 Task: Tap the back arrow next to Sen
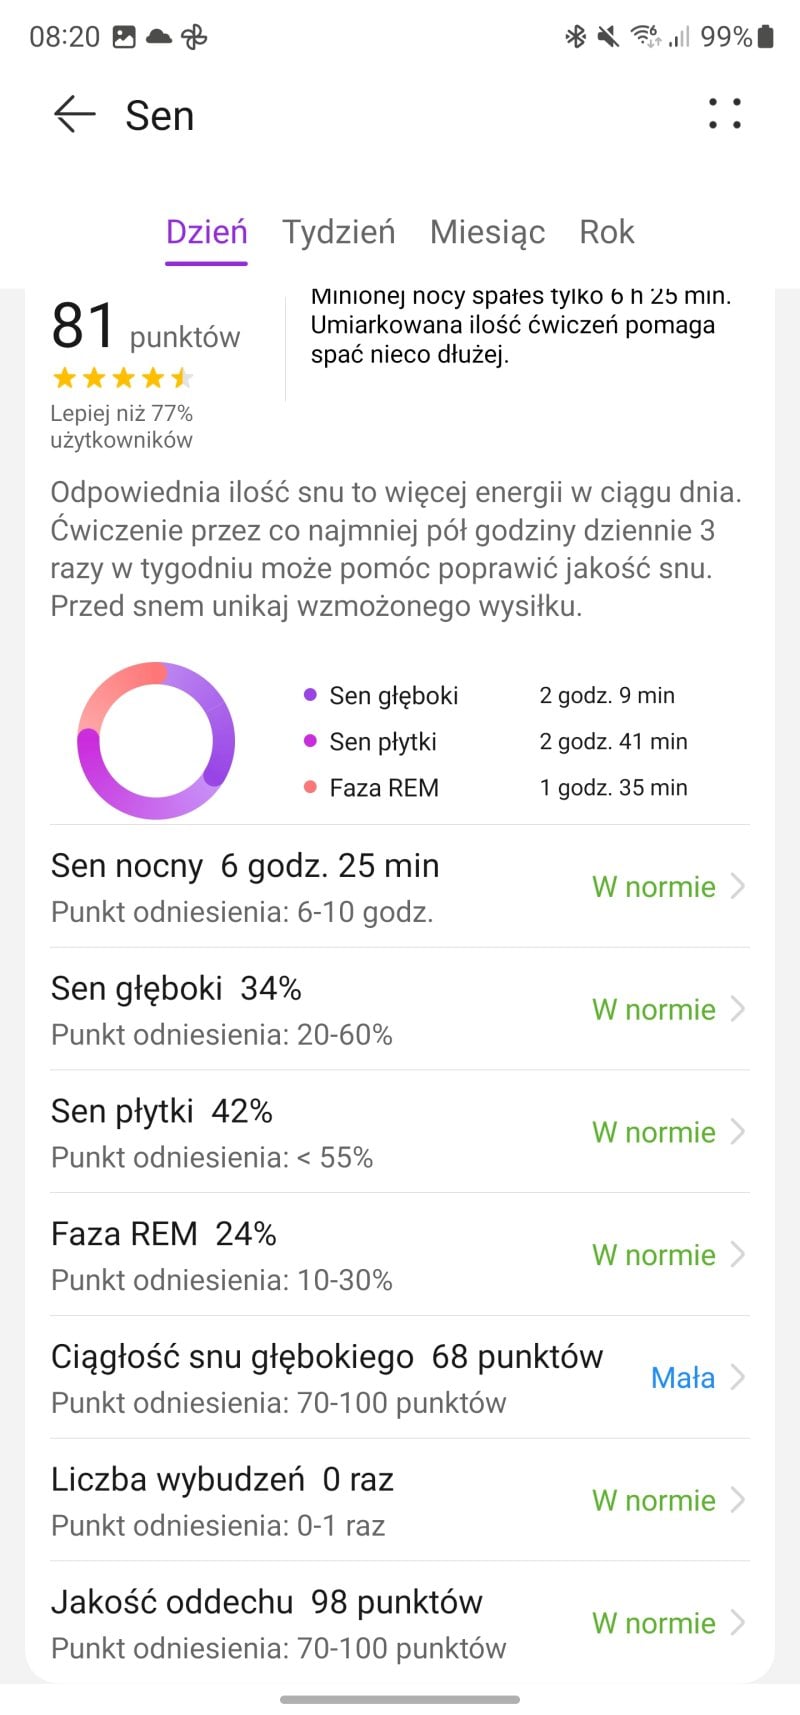coord(75,115)
